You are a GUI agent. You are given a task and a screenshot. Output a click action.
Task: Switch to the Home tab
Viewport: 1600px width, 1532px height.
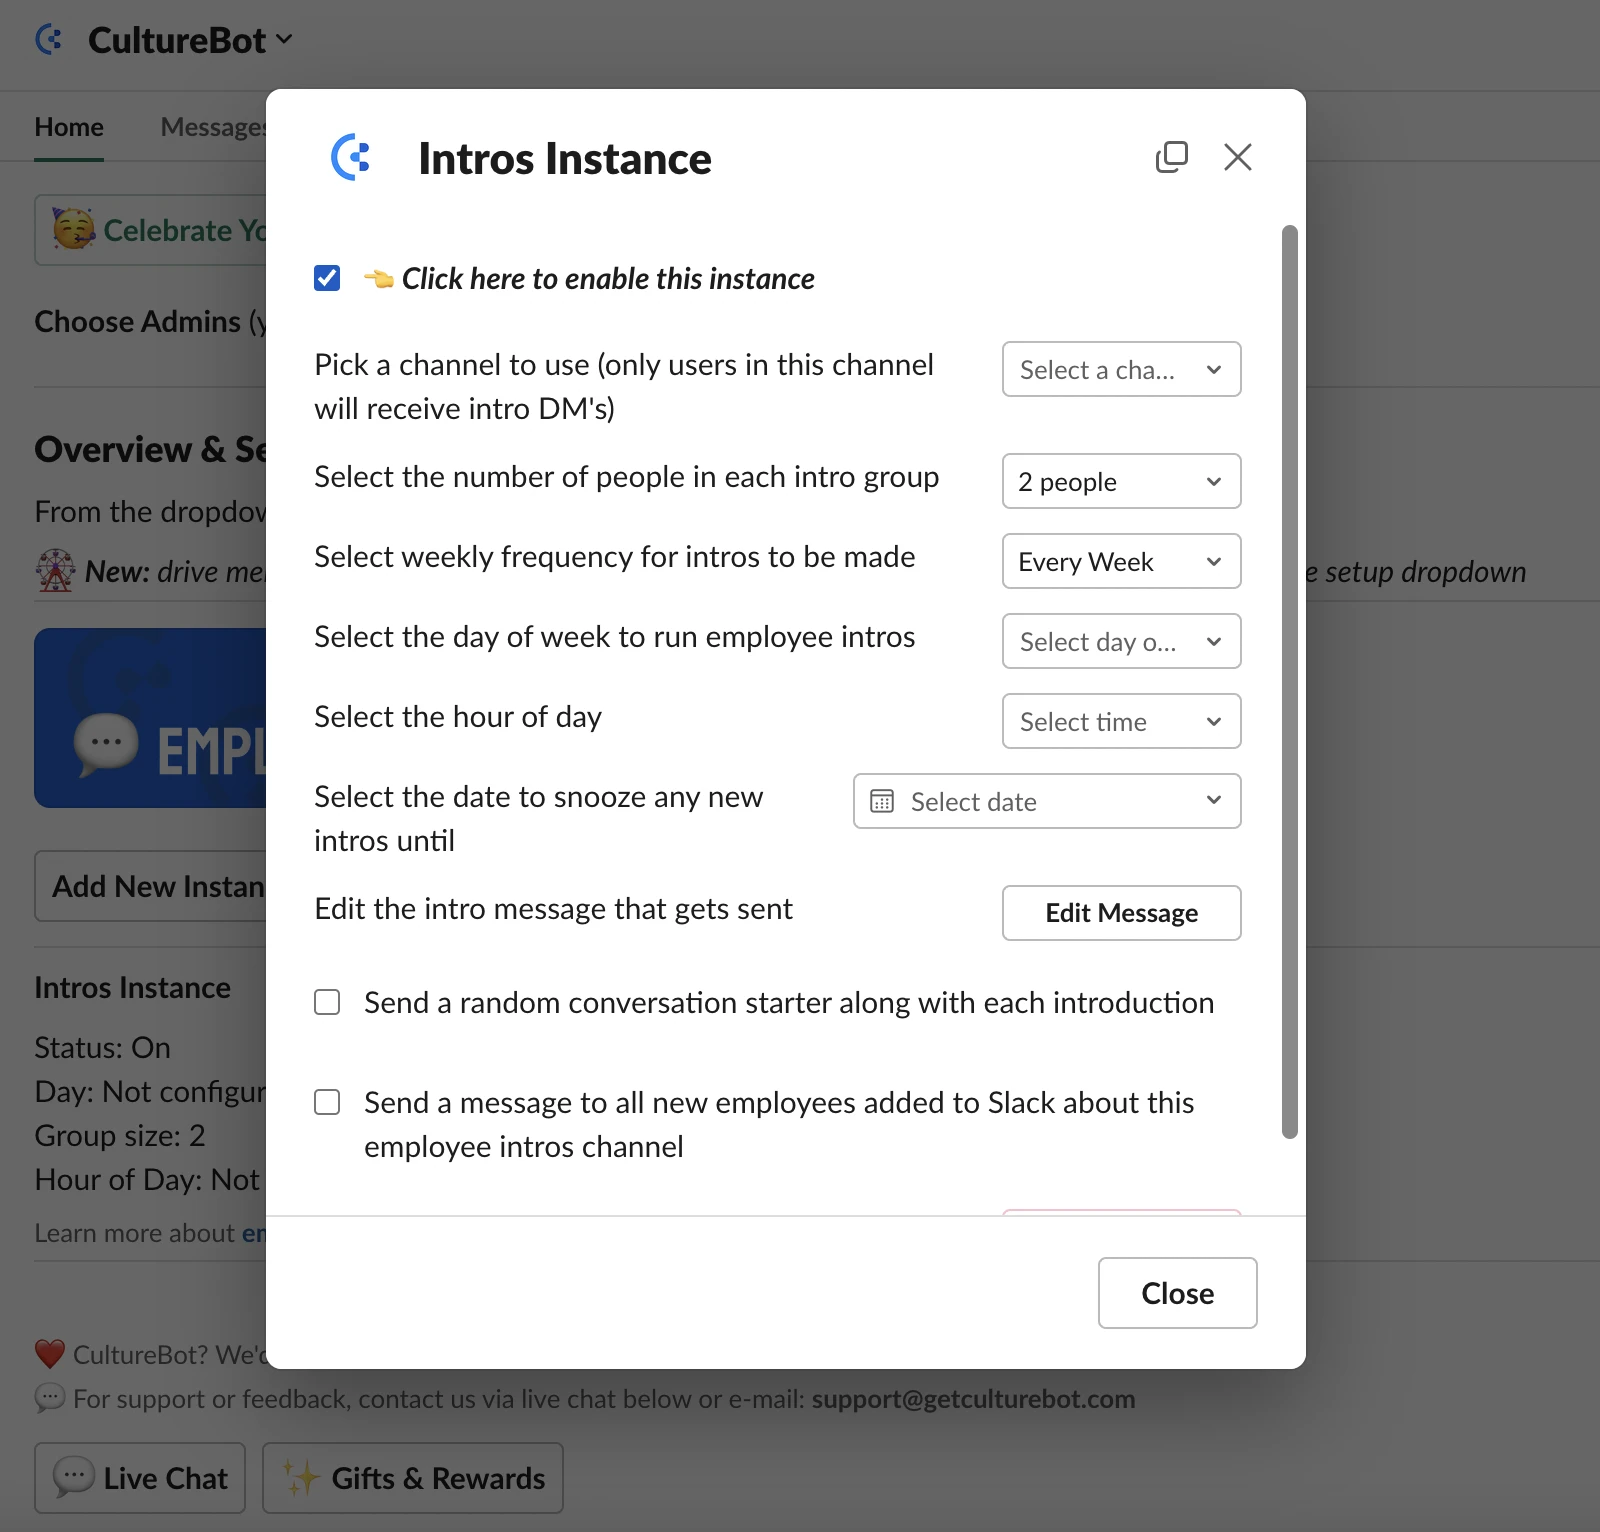click(69, 127)
